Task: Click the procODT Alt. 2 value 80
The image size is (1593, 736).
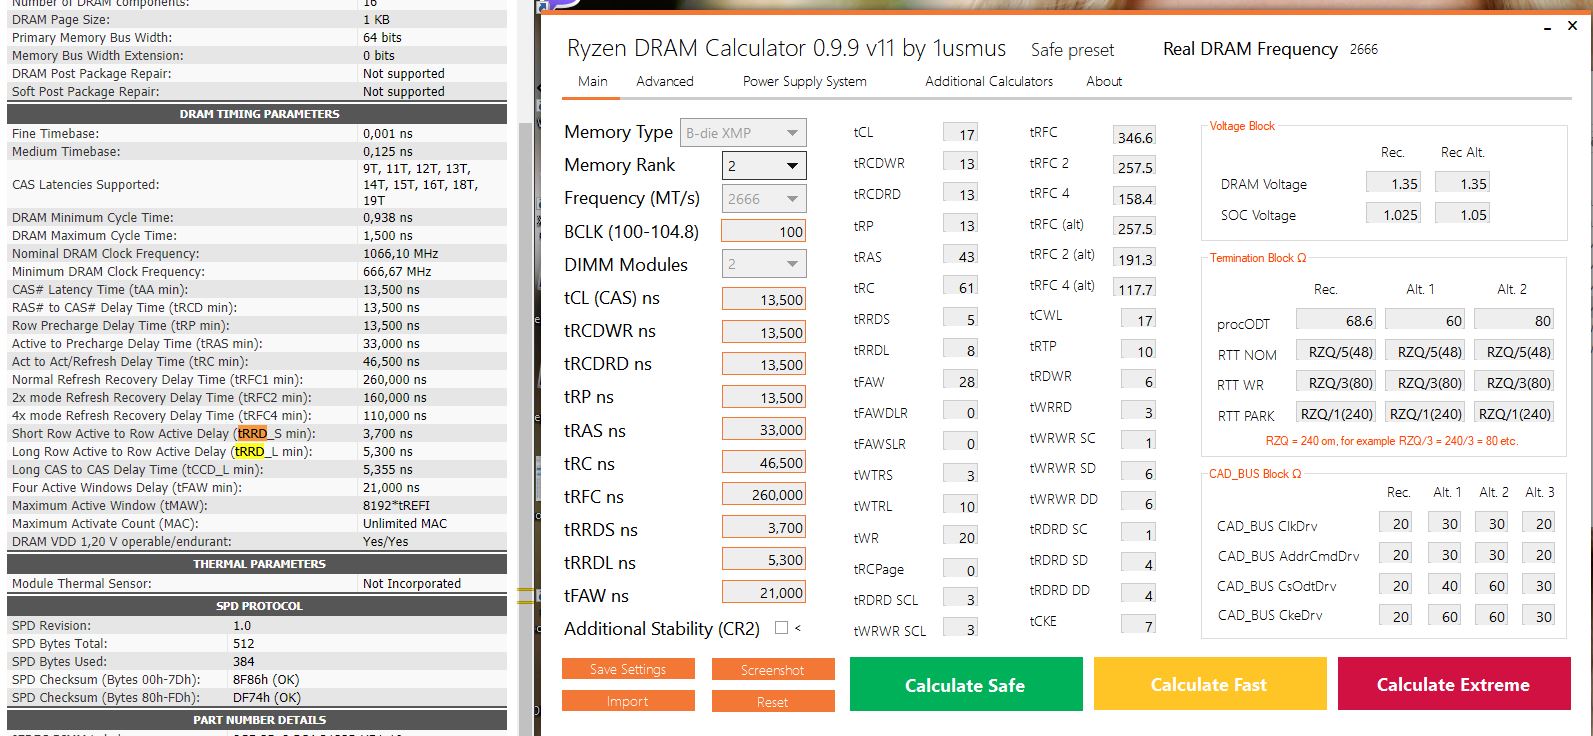Action: point(1514,320)
